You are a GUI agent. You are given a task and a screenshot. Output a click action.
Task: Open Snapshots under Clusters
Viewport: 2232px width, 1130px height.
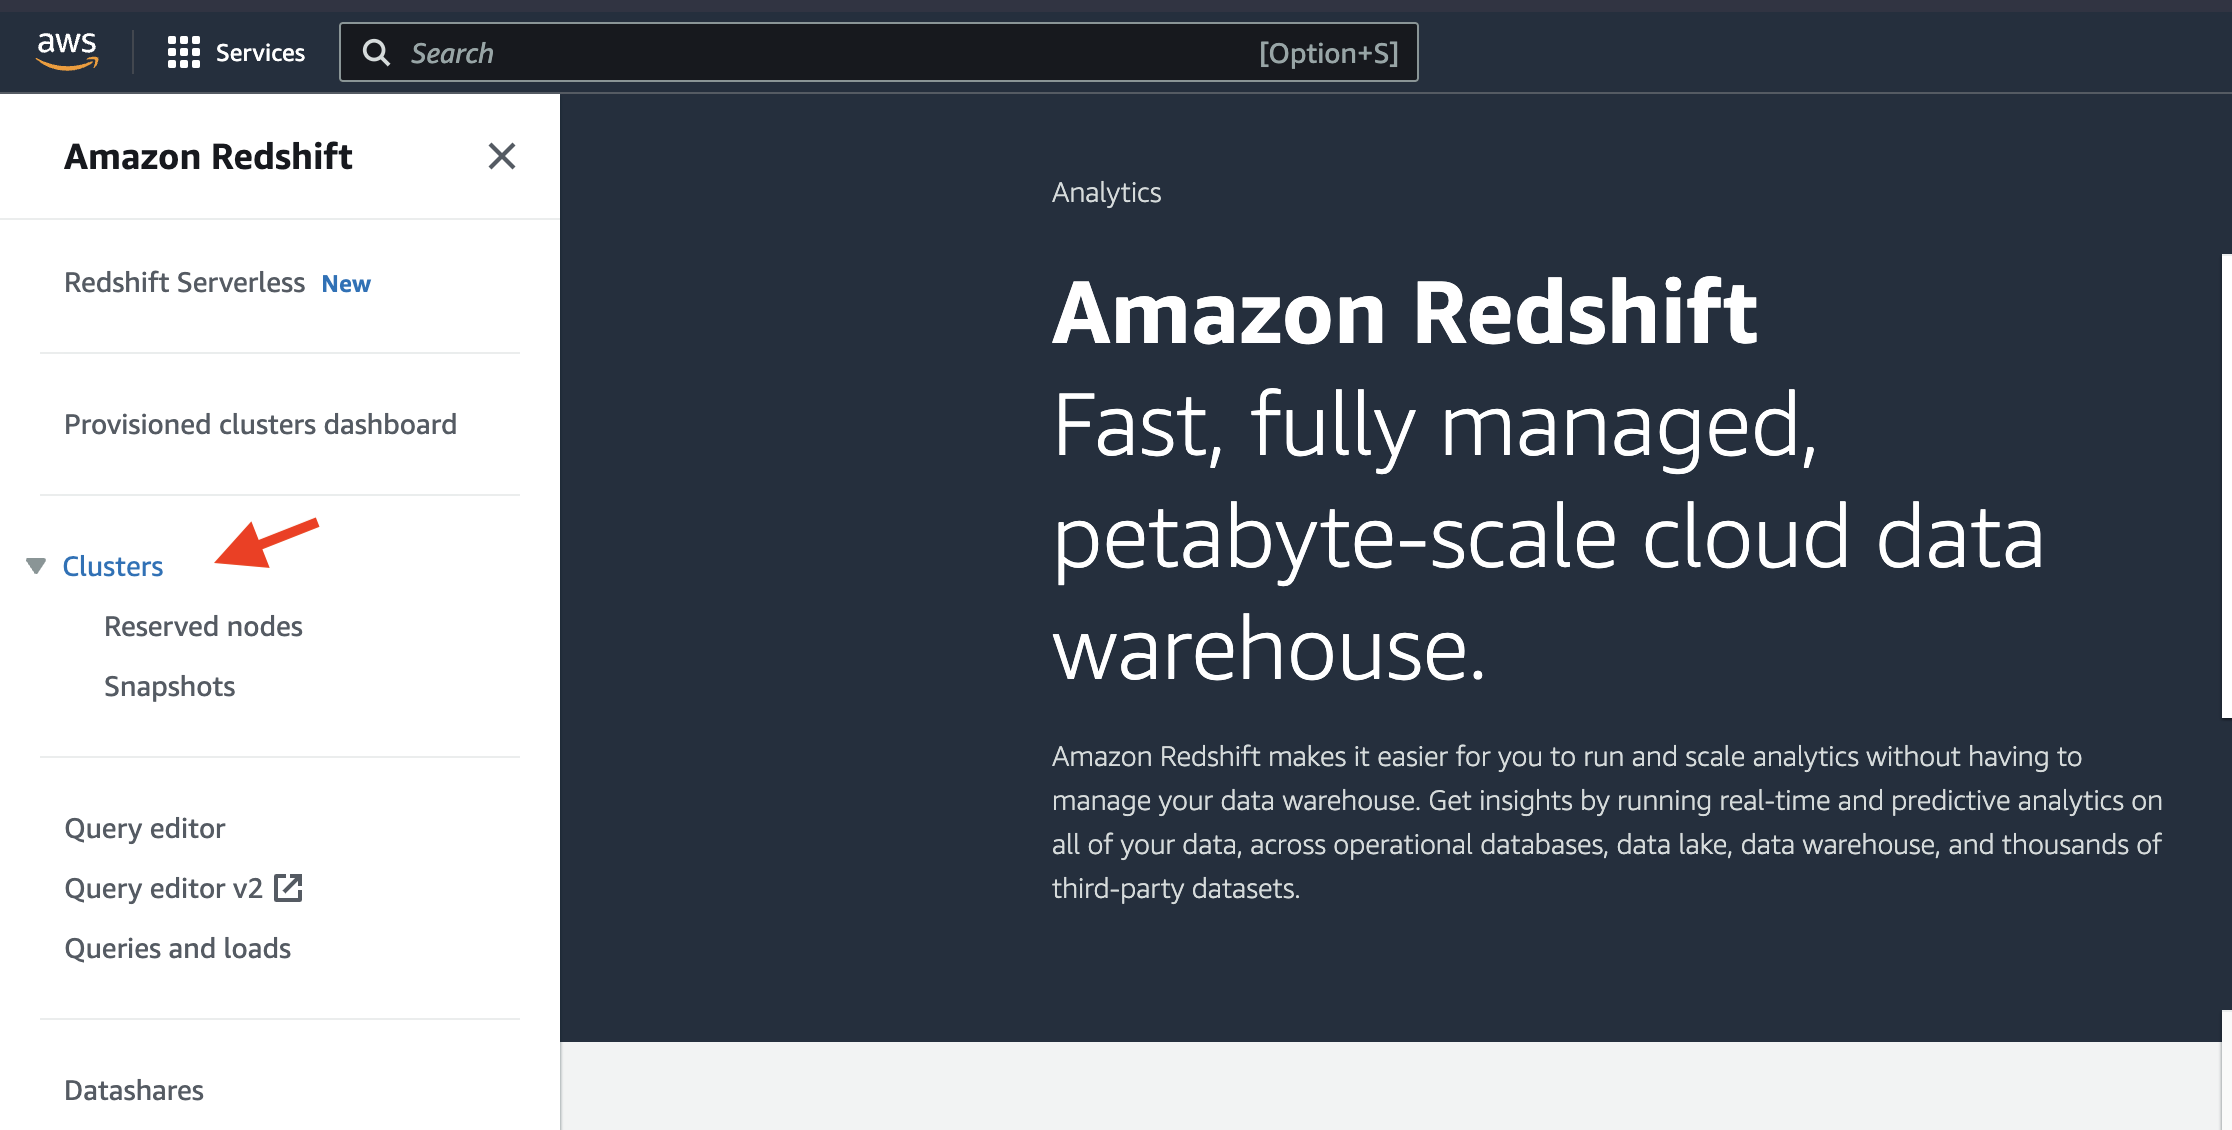coord(170,687)
